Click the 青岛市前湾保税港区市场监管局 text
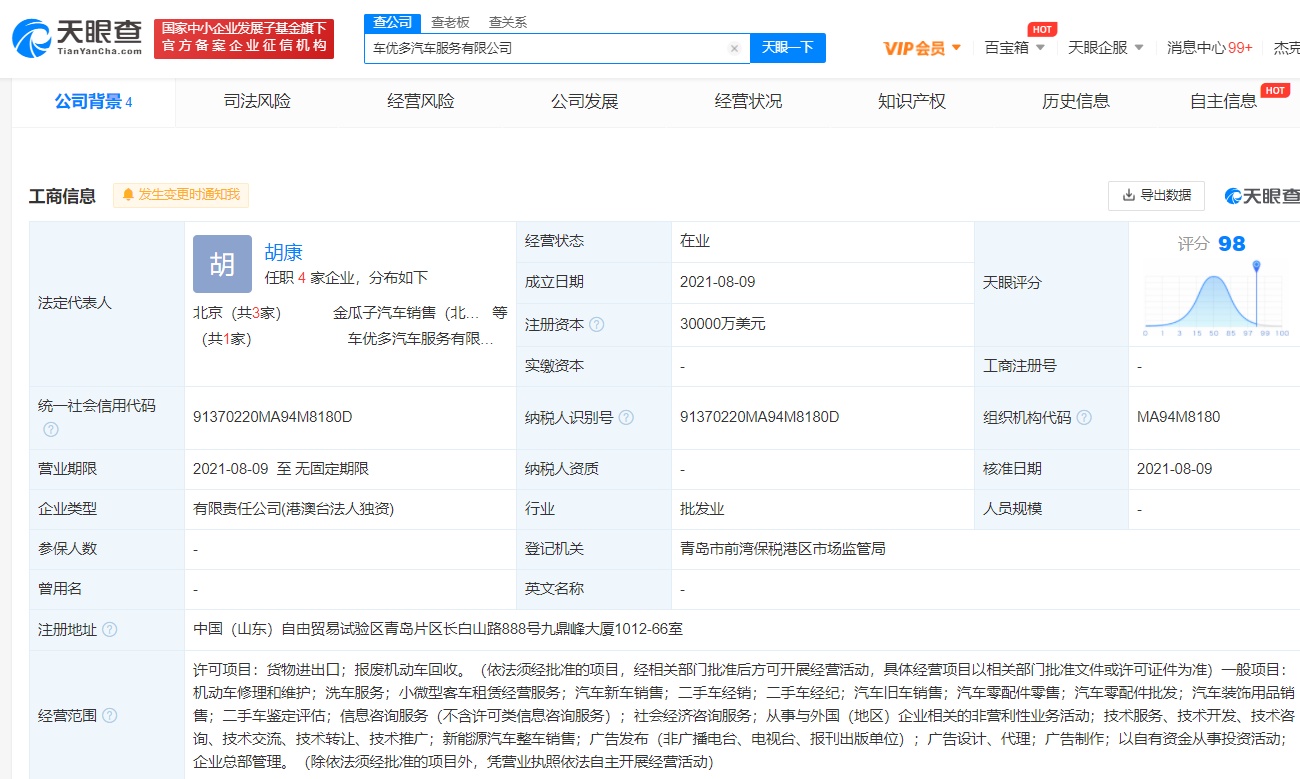This screenshot has height=779, width=1300. click(782, 549)
